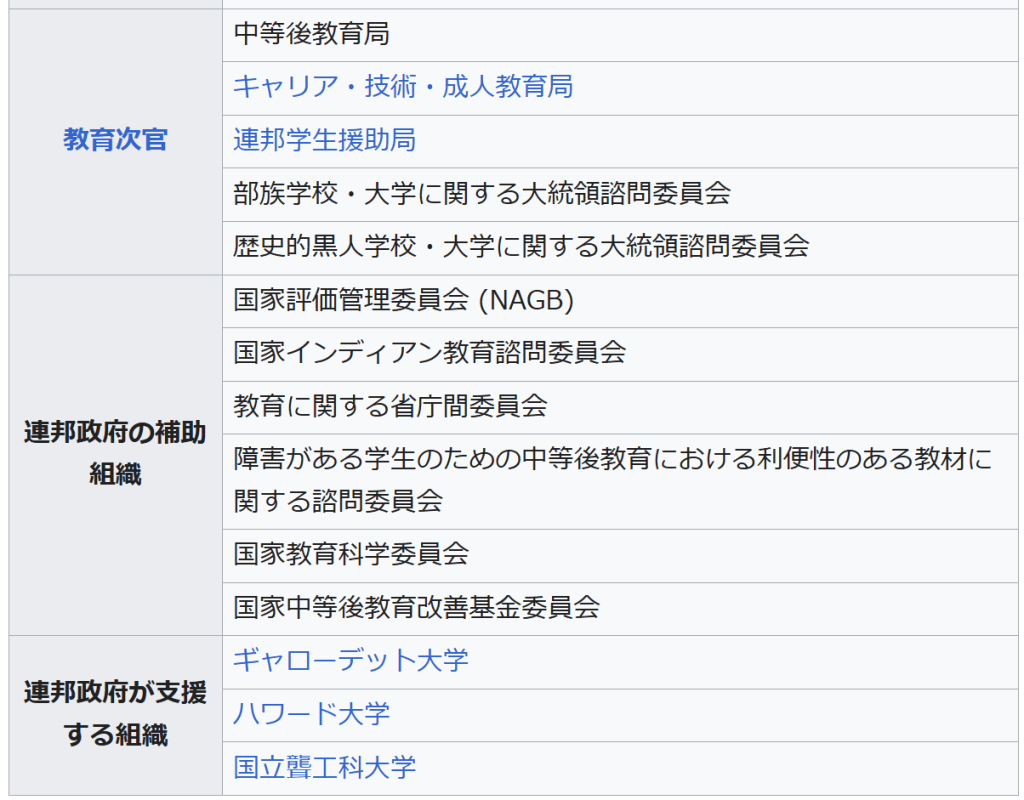
Task: Click the 連邦政府の補助組織 row header
Action: [115, 453]
